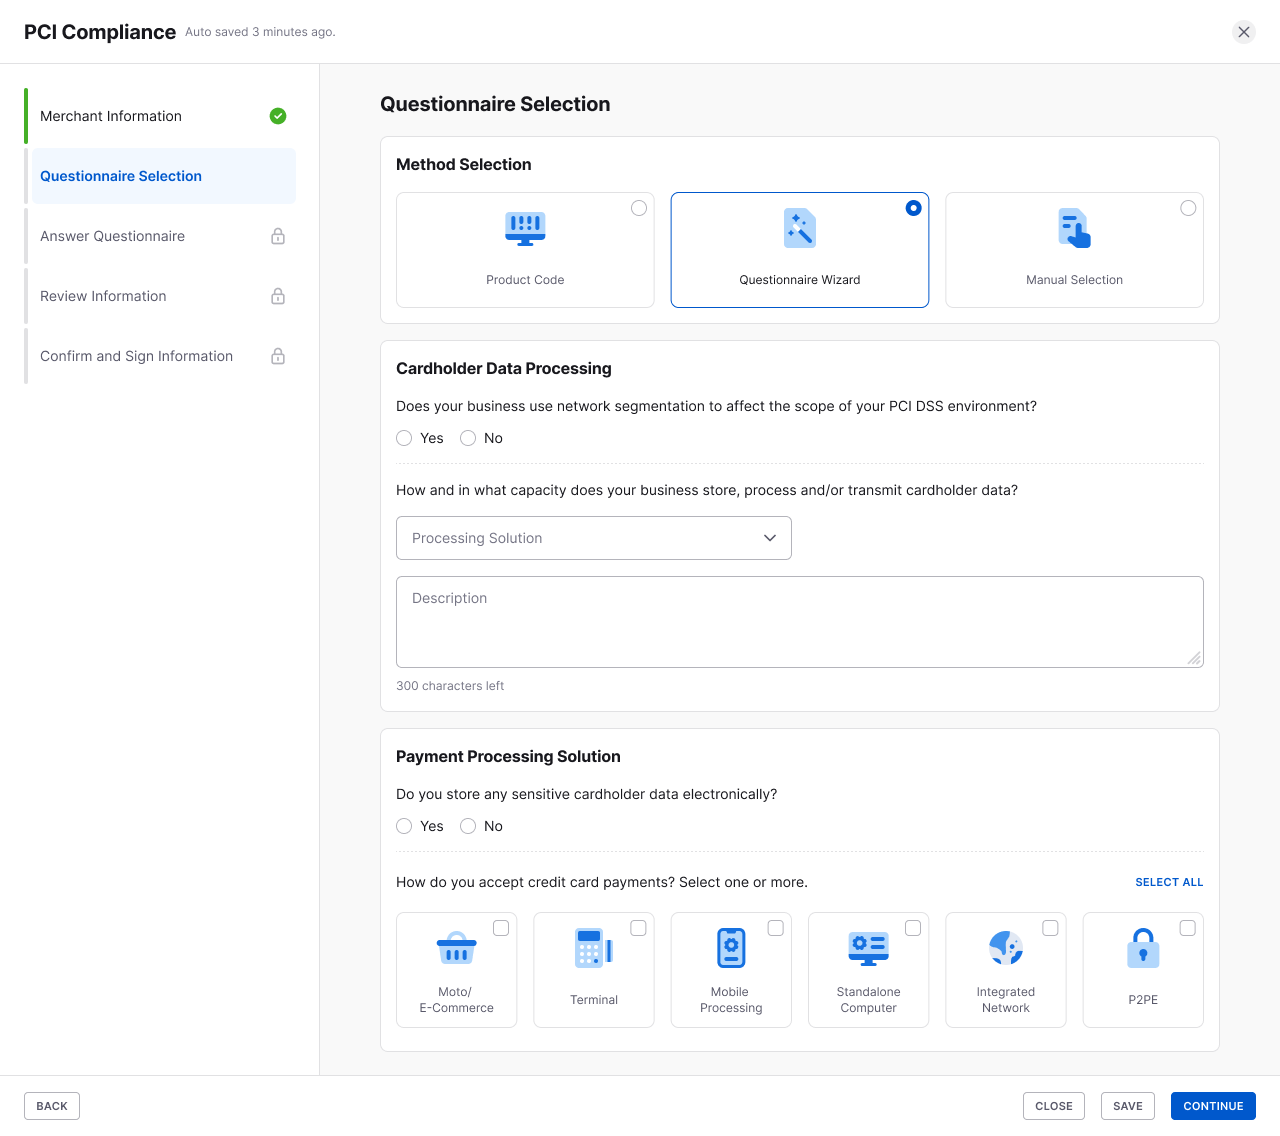The width and height of the screenshot is (1280, 1136).
Task: Click the SELECT ALL link
Action: point(1169,882)
